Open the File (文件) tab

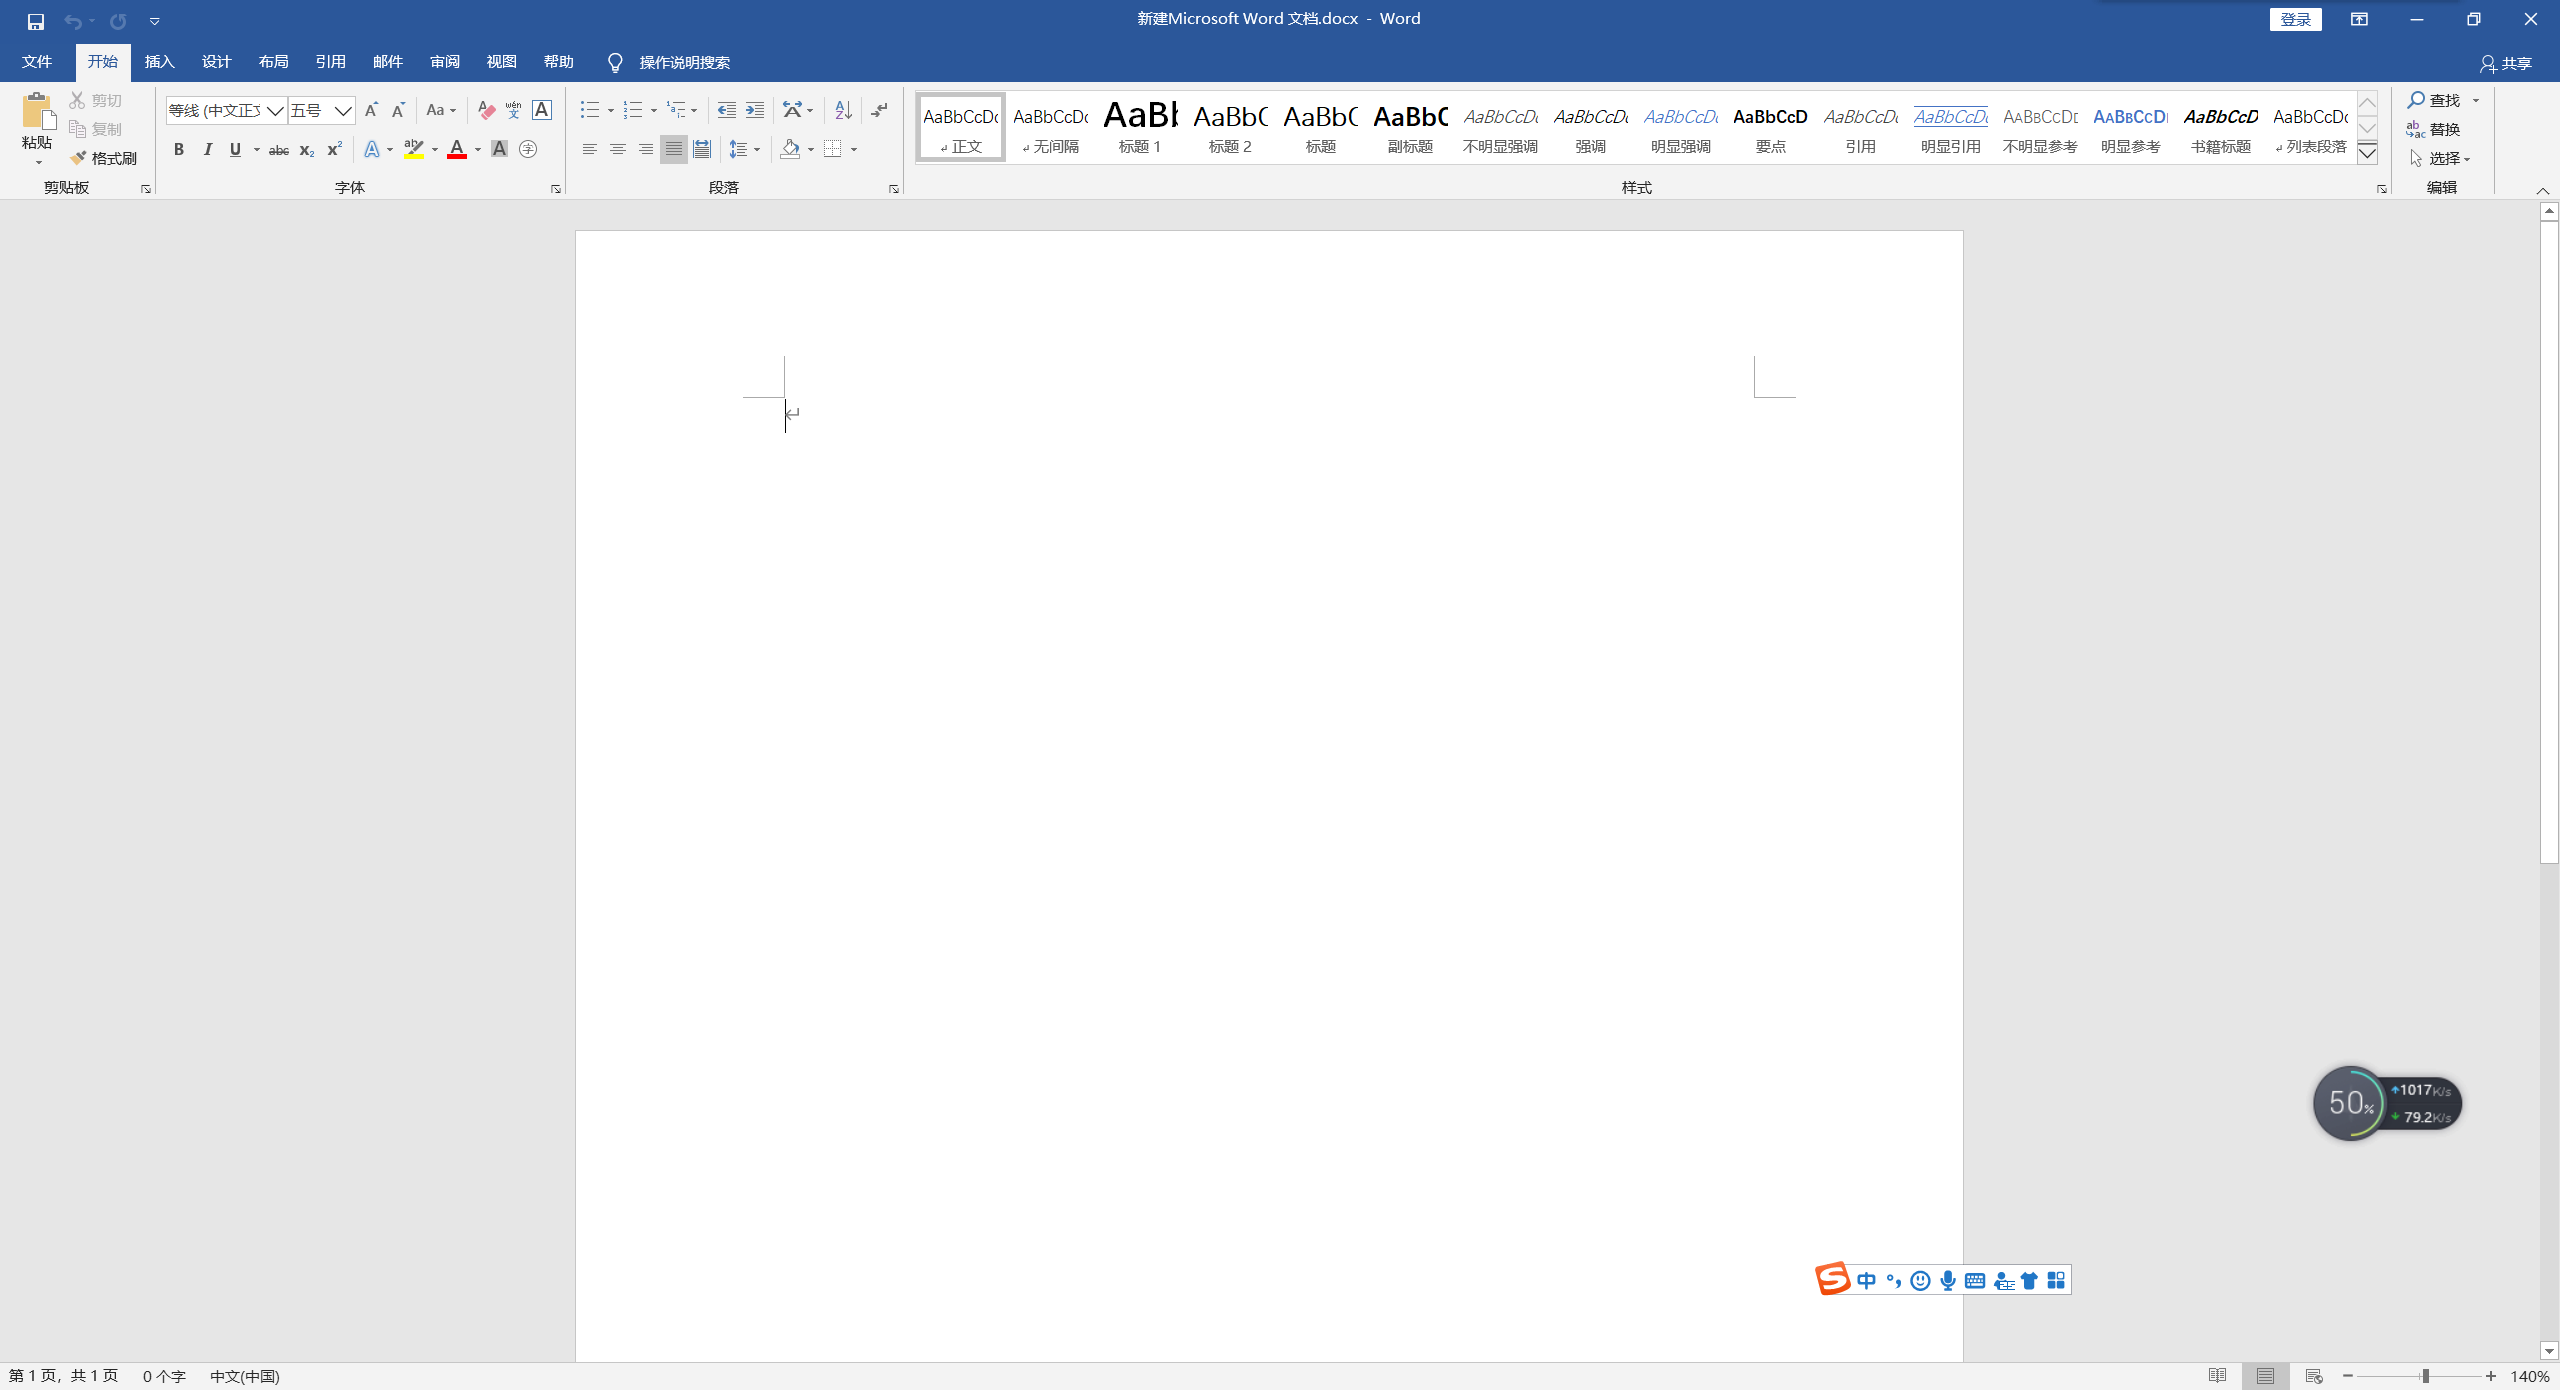point(37,62)
